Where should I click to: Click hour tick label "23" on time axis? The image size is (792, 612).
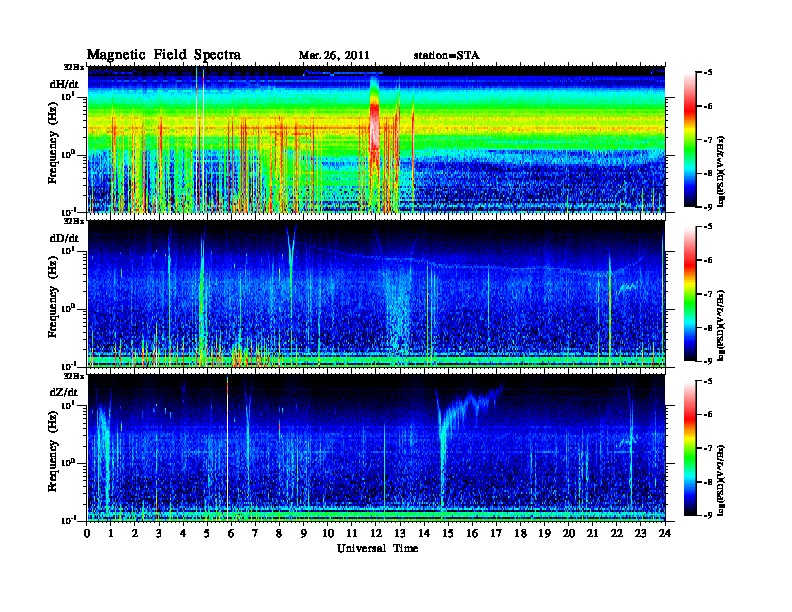641,534
